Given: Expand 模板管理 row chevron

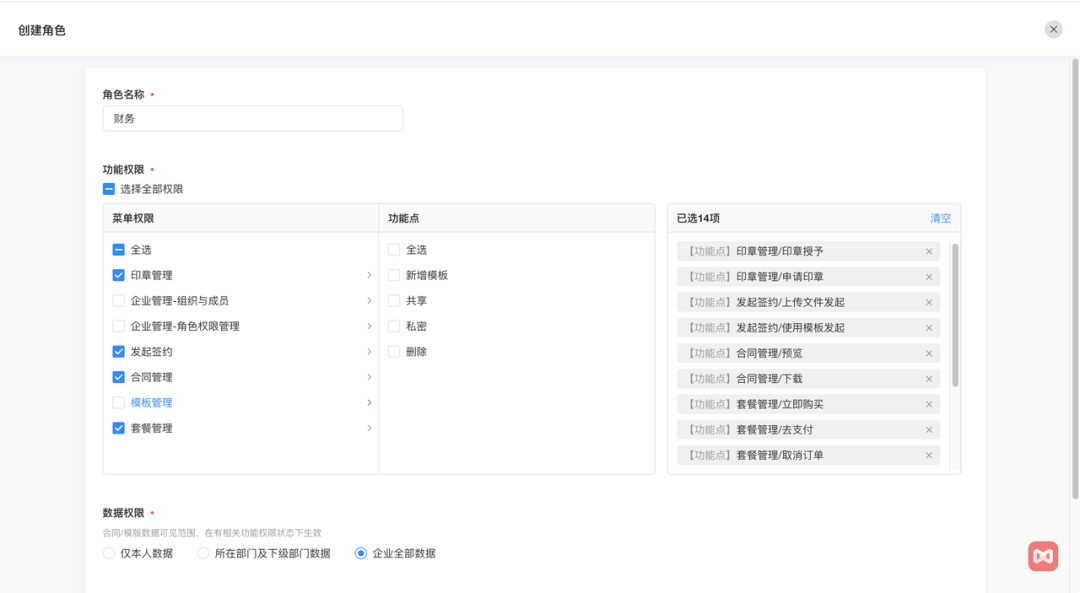Looking at the screenshot, I should (369, 402).
